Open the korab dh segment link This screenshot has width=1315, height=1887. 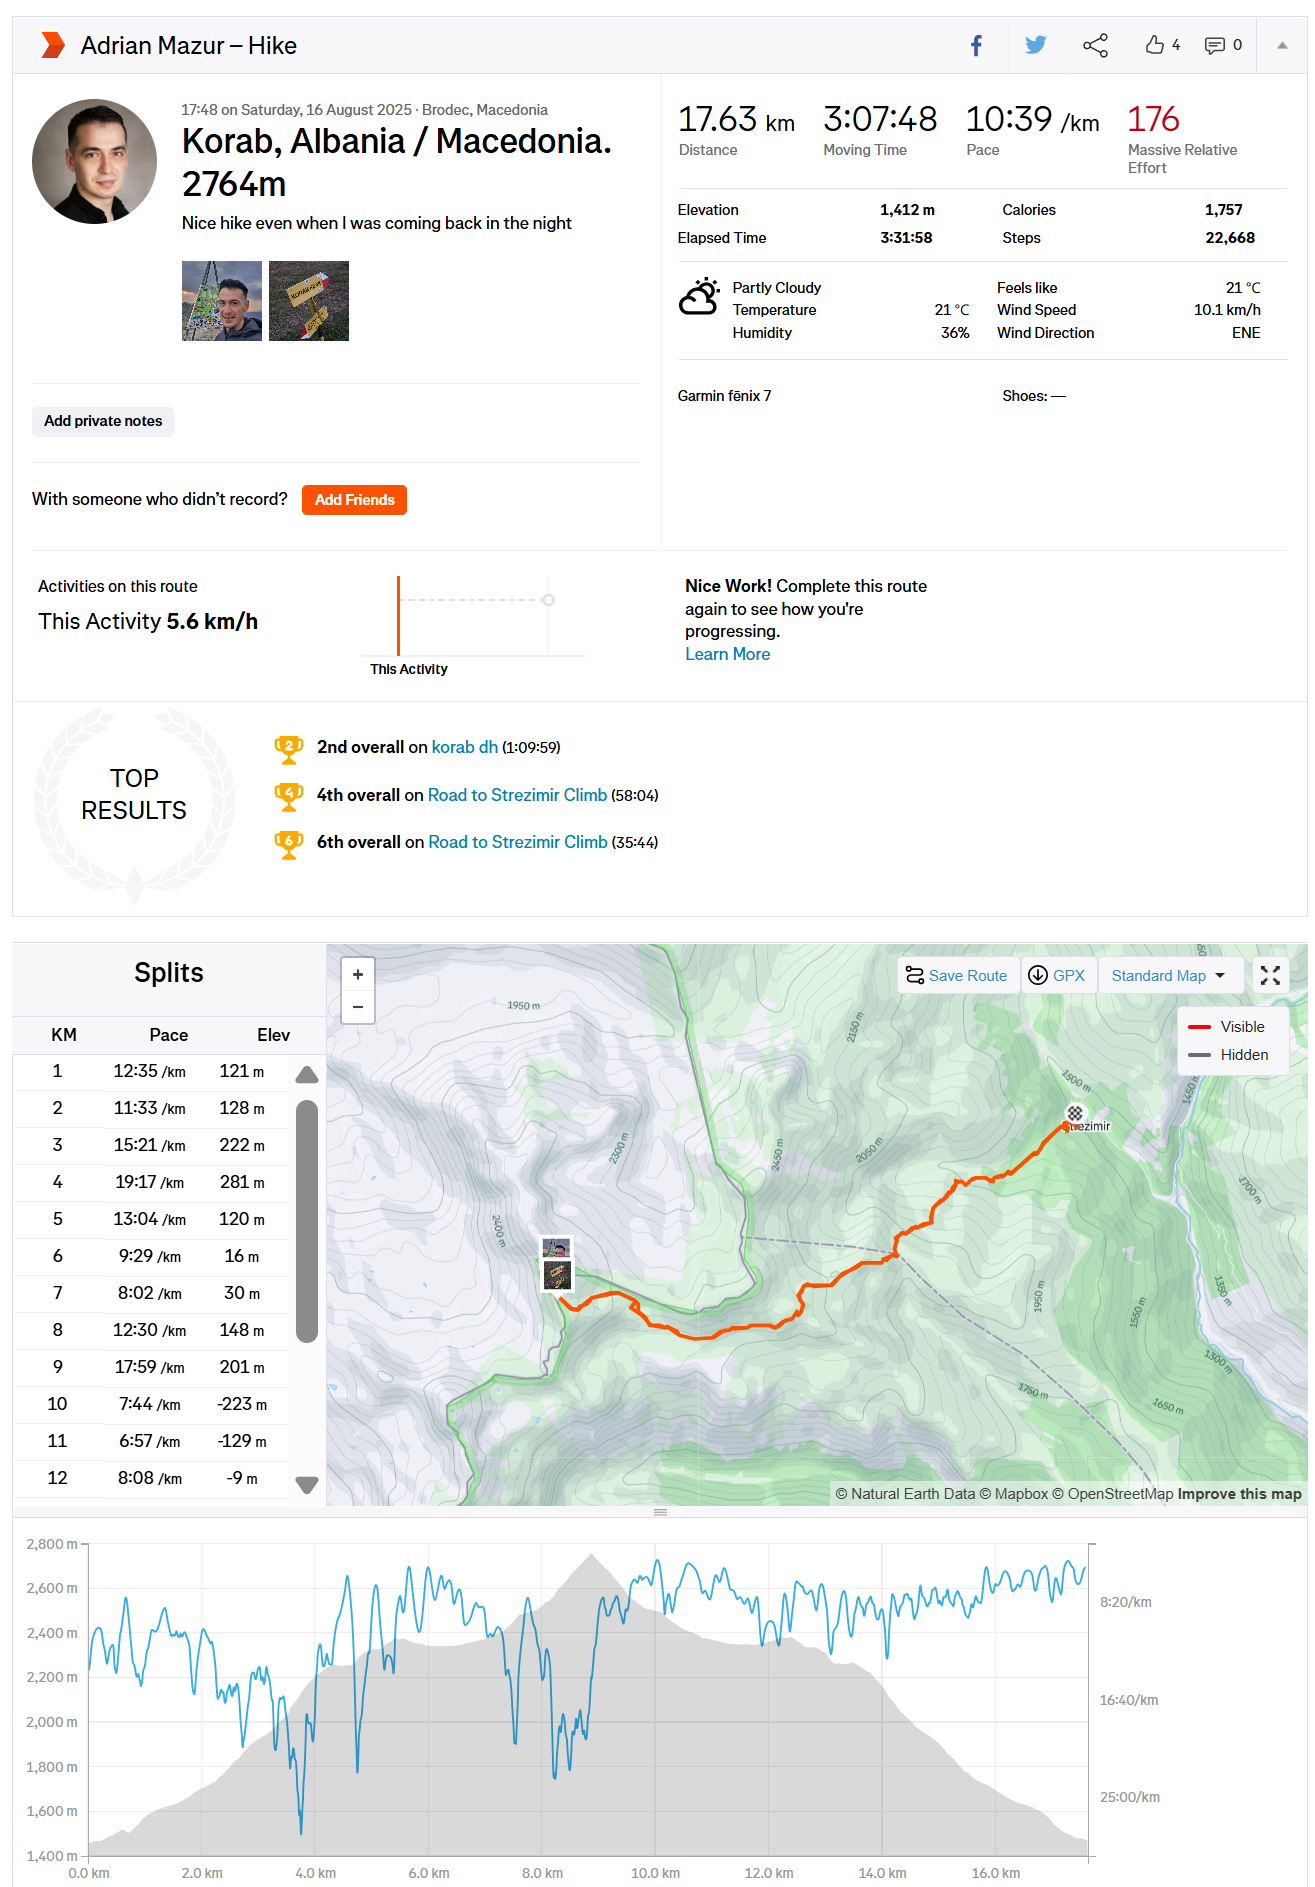coord(464,747)
